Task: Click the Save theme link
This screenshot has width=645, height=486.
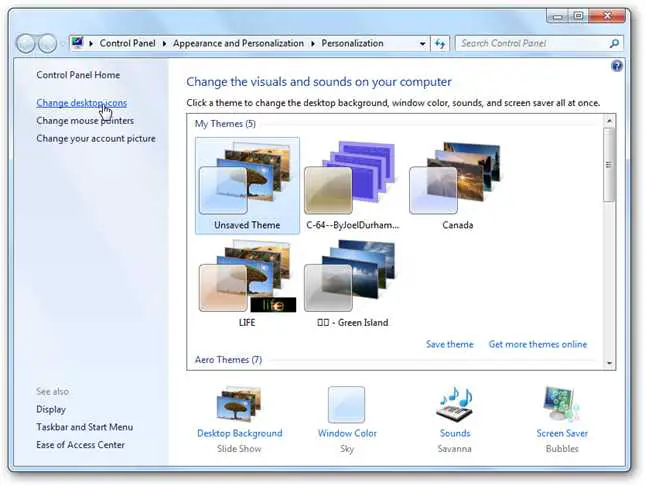Action: click(450, 344)
